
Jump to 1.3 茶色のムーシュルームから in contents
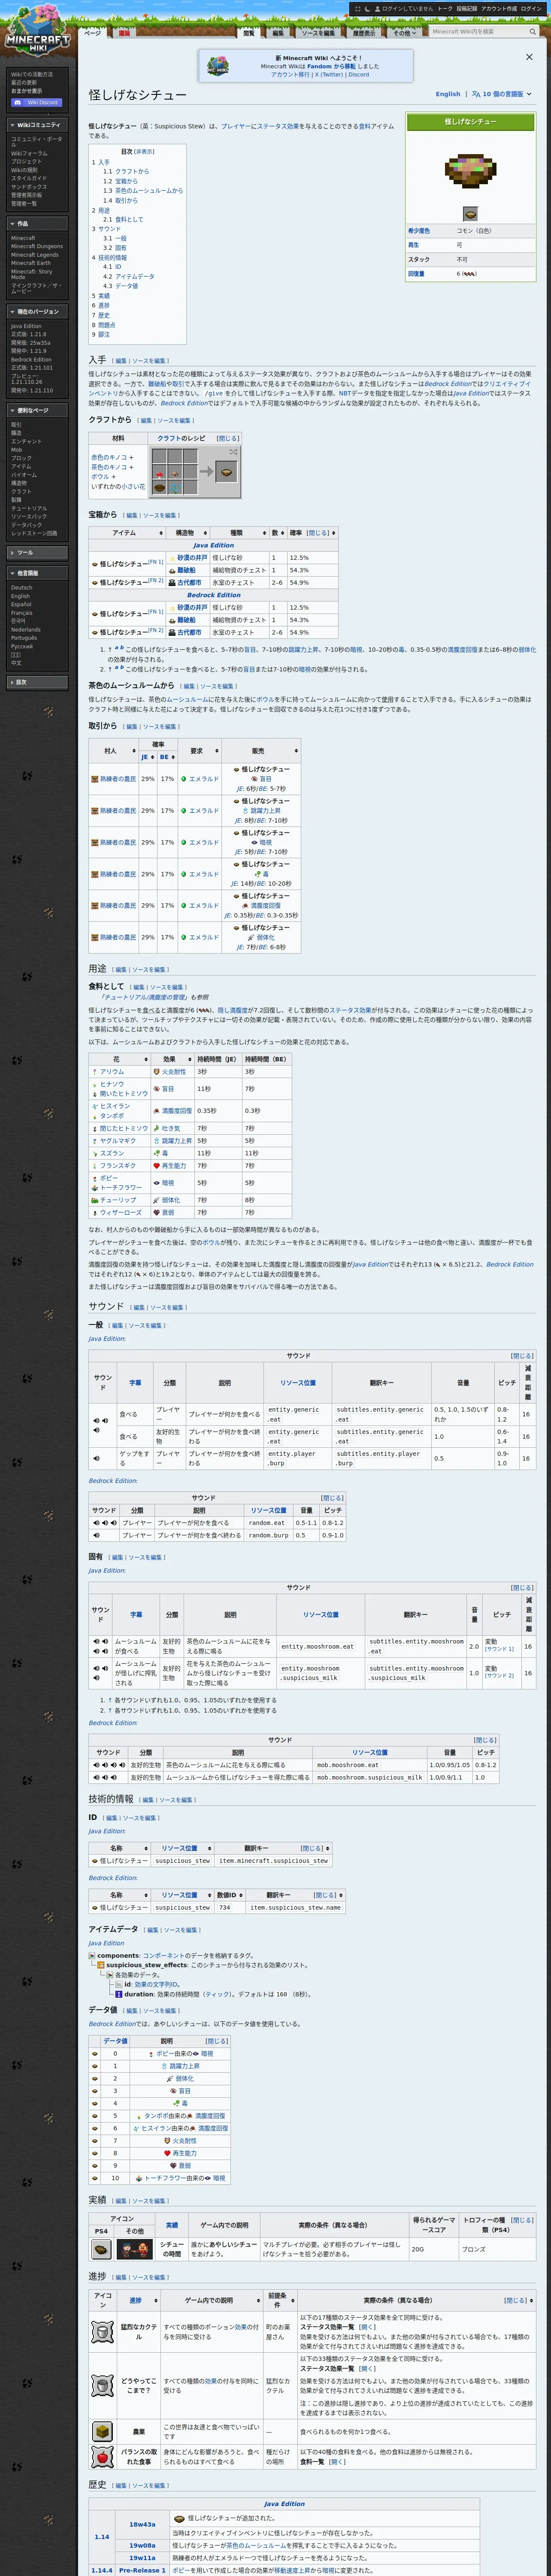point(143,190)
